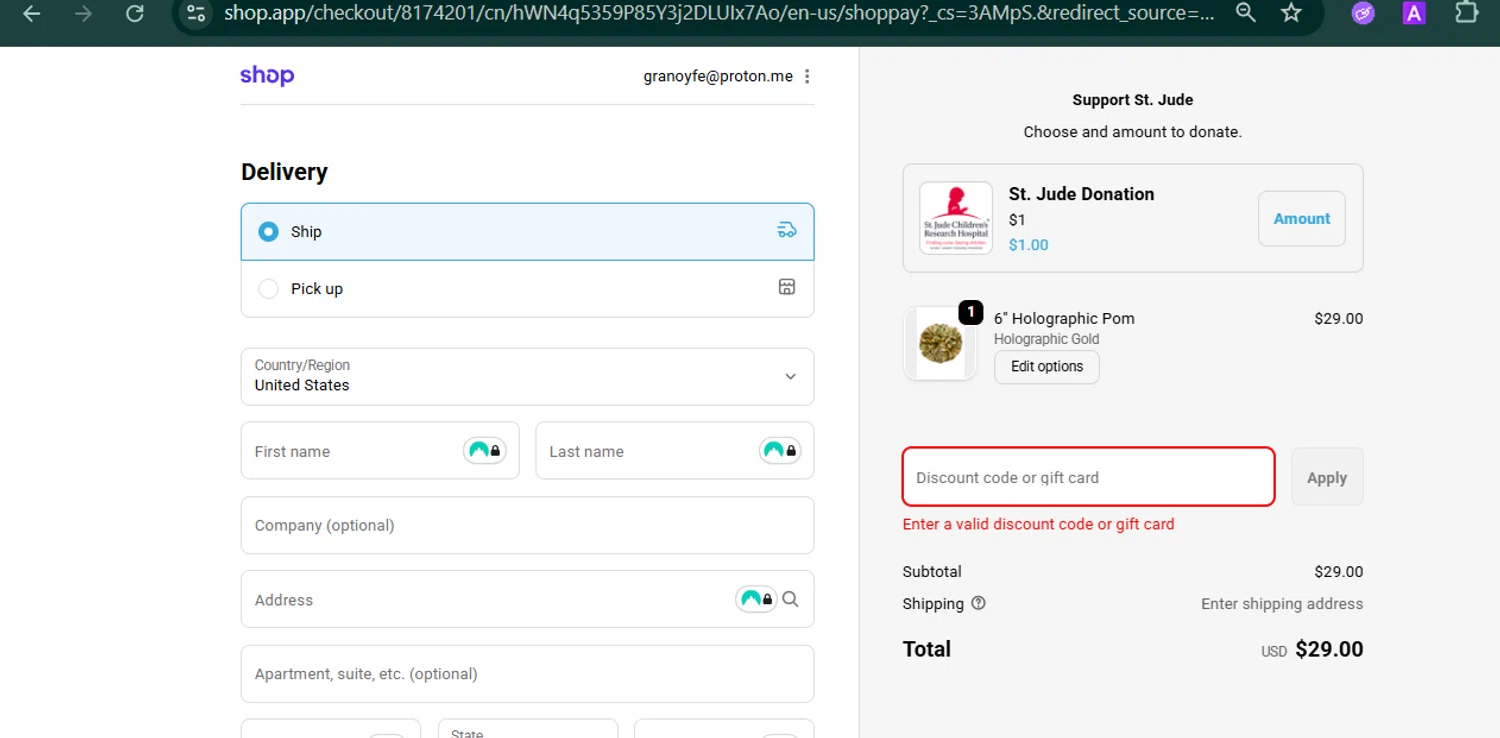Click the Discount code or gift card field
This screenshot has width=1500, height=738.
(1089, 477)
